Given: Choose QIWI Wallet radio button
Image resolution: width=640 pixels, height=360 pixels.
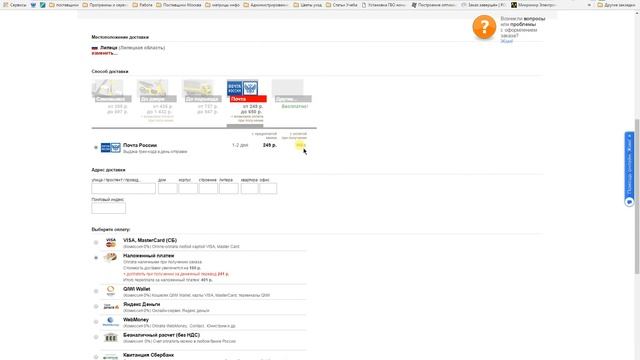Looking at the screenshot, I should (x=96, y=291).
